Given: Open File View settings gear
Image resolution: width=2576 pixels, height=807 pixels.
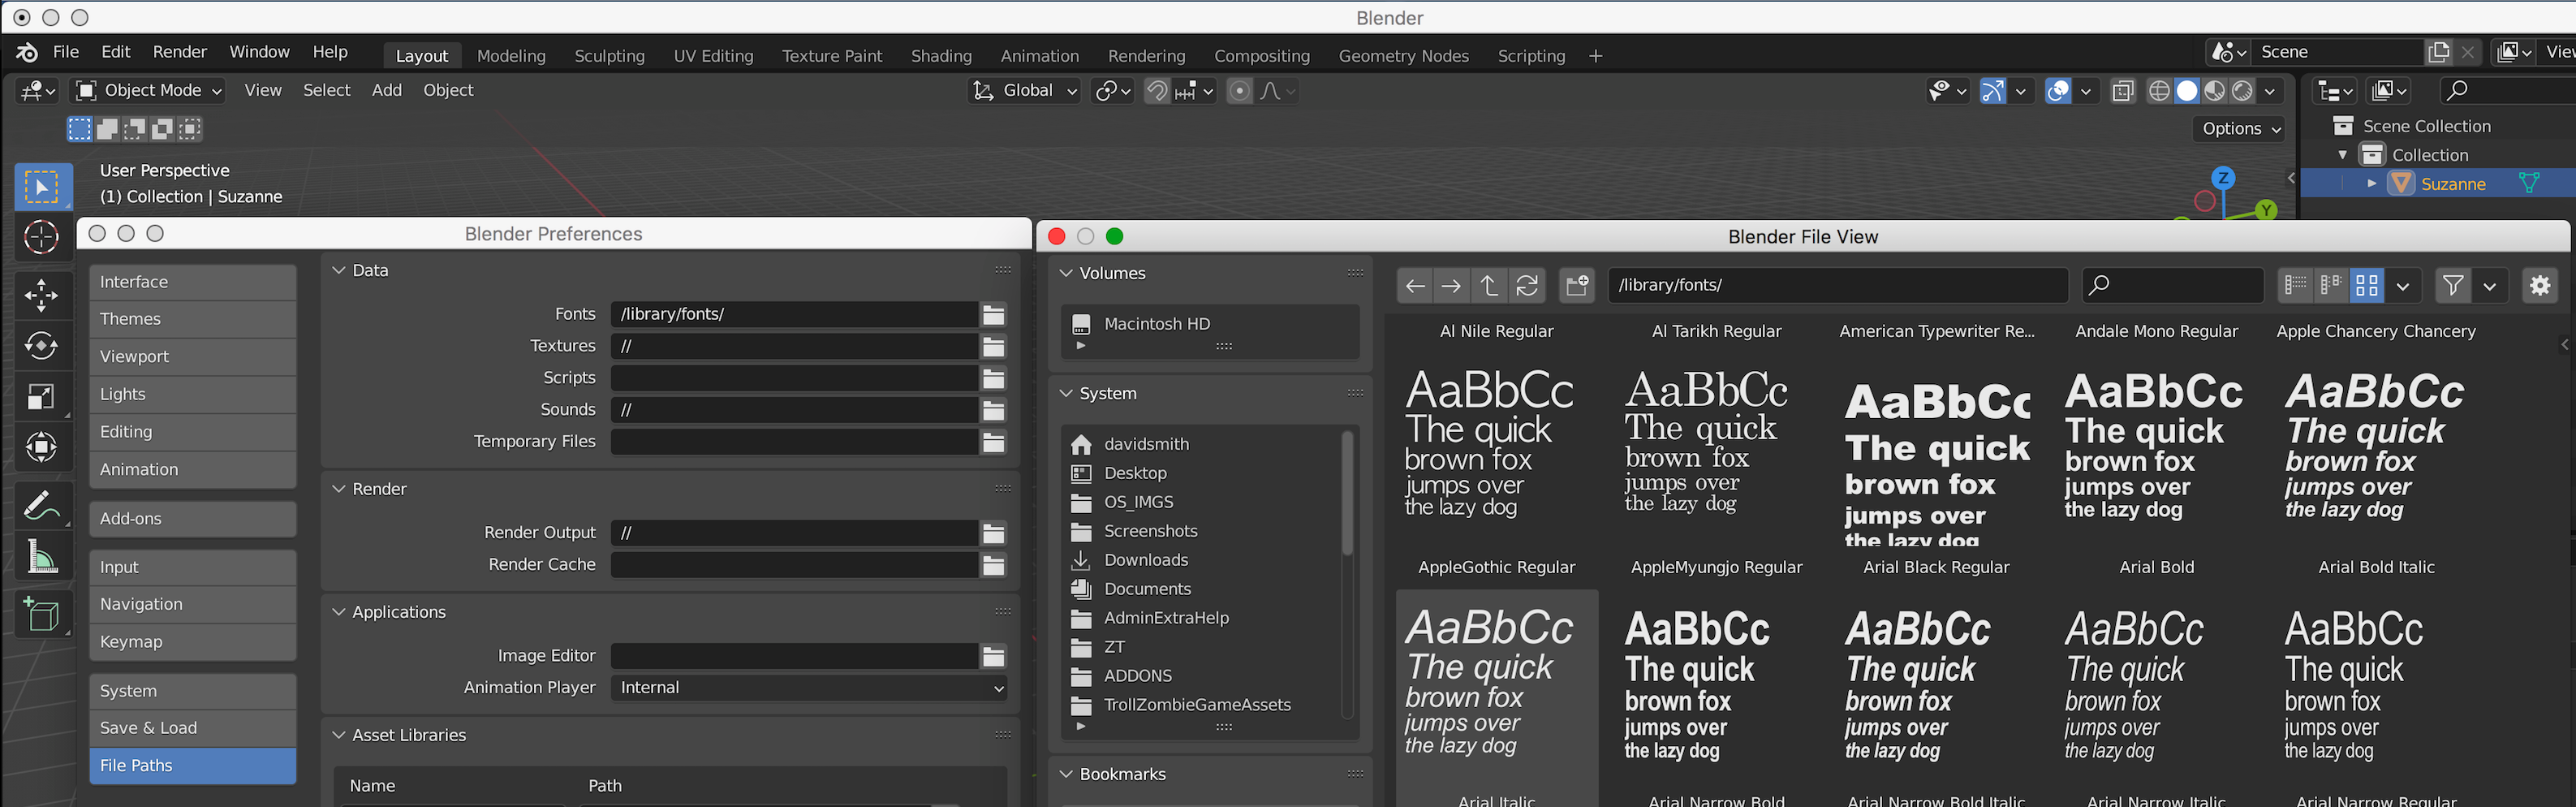Looking at the screenshot, I should click(2540, 286).
